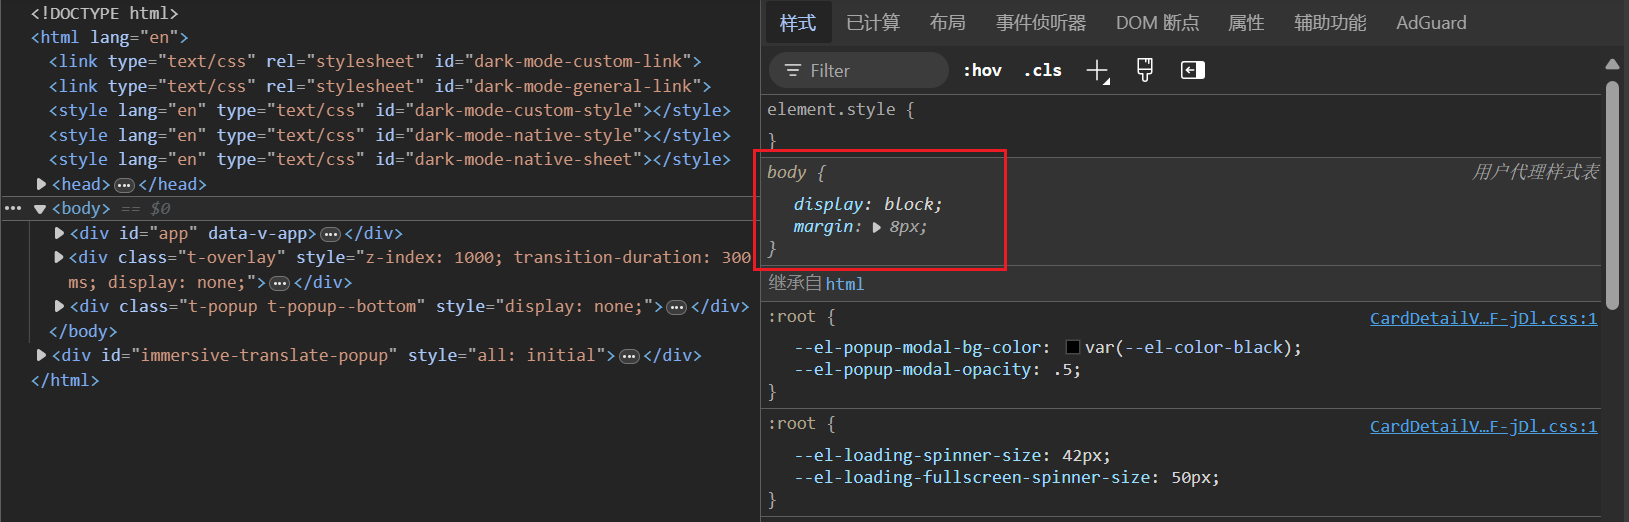Toggle the .cls classes button
The height and width of the screenshot is (522, 1629).
(1043, 70)
